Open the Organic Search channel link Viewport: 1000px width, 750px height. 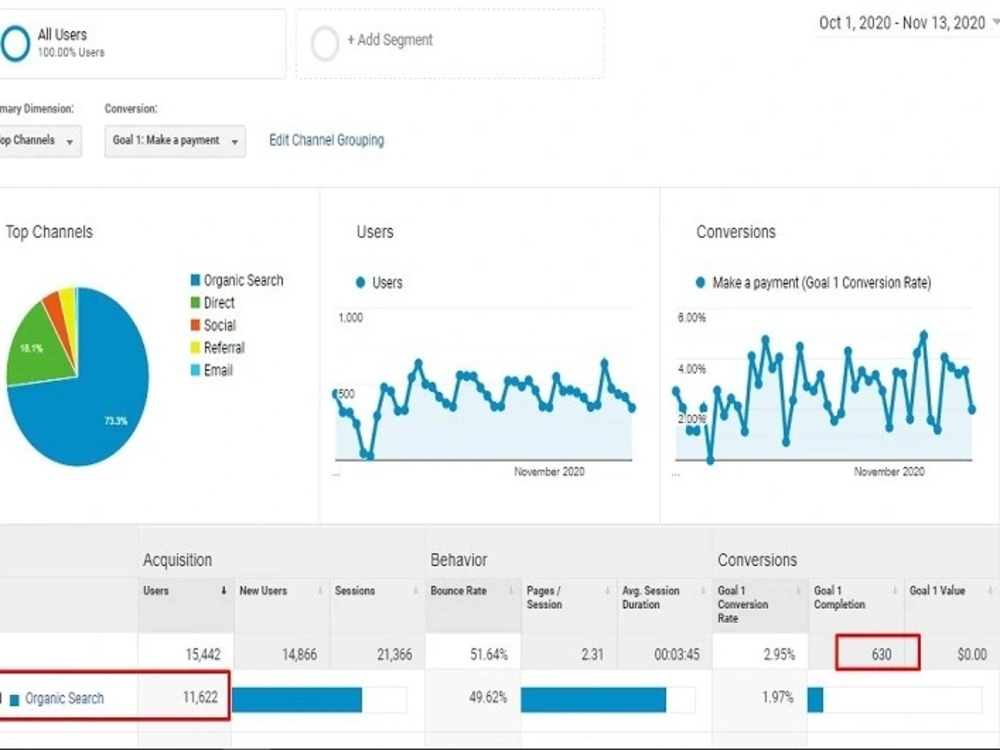[64, 698]
